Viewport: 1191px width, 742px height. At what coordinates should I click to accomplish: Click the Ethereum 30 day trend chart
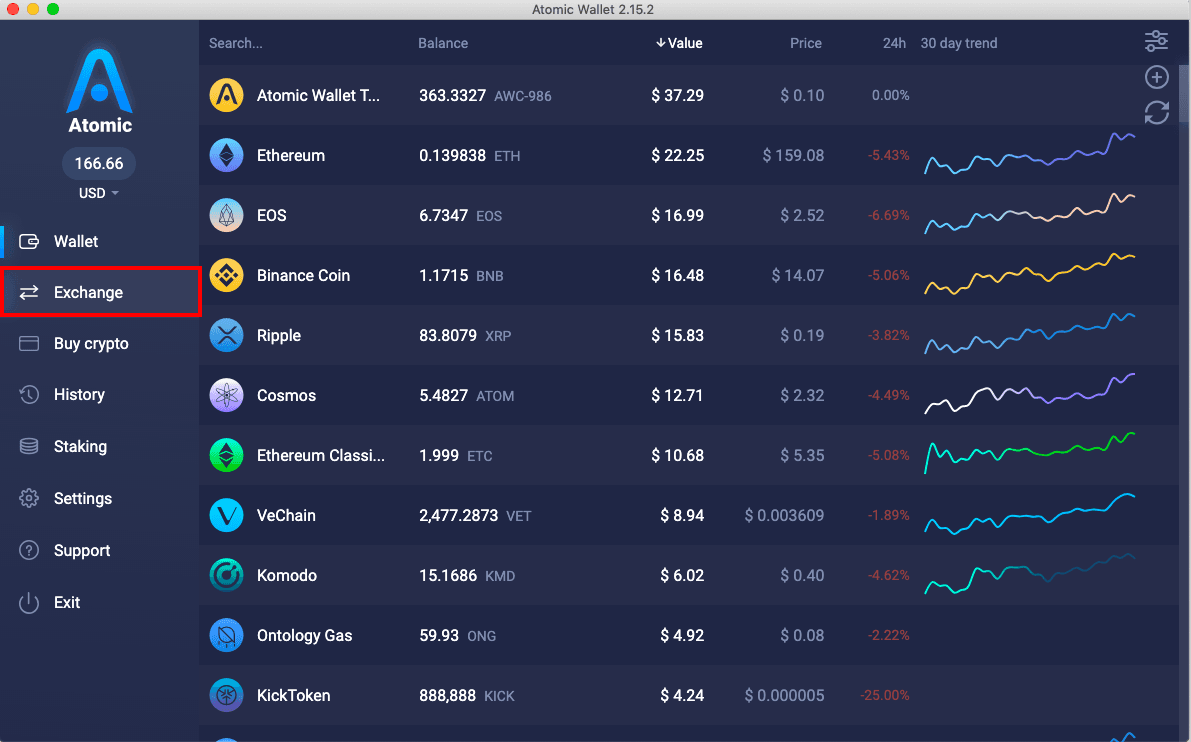coord(1029,154)
